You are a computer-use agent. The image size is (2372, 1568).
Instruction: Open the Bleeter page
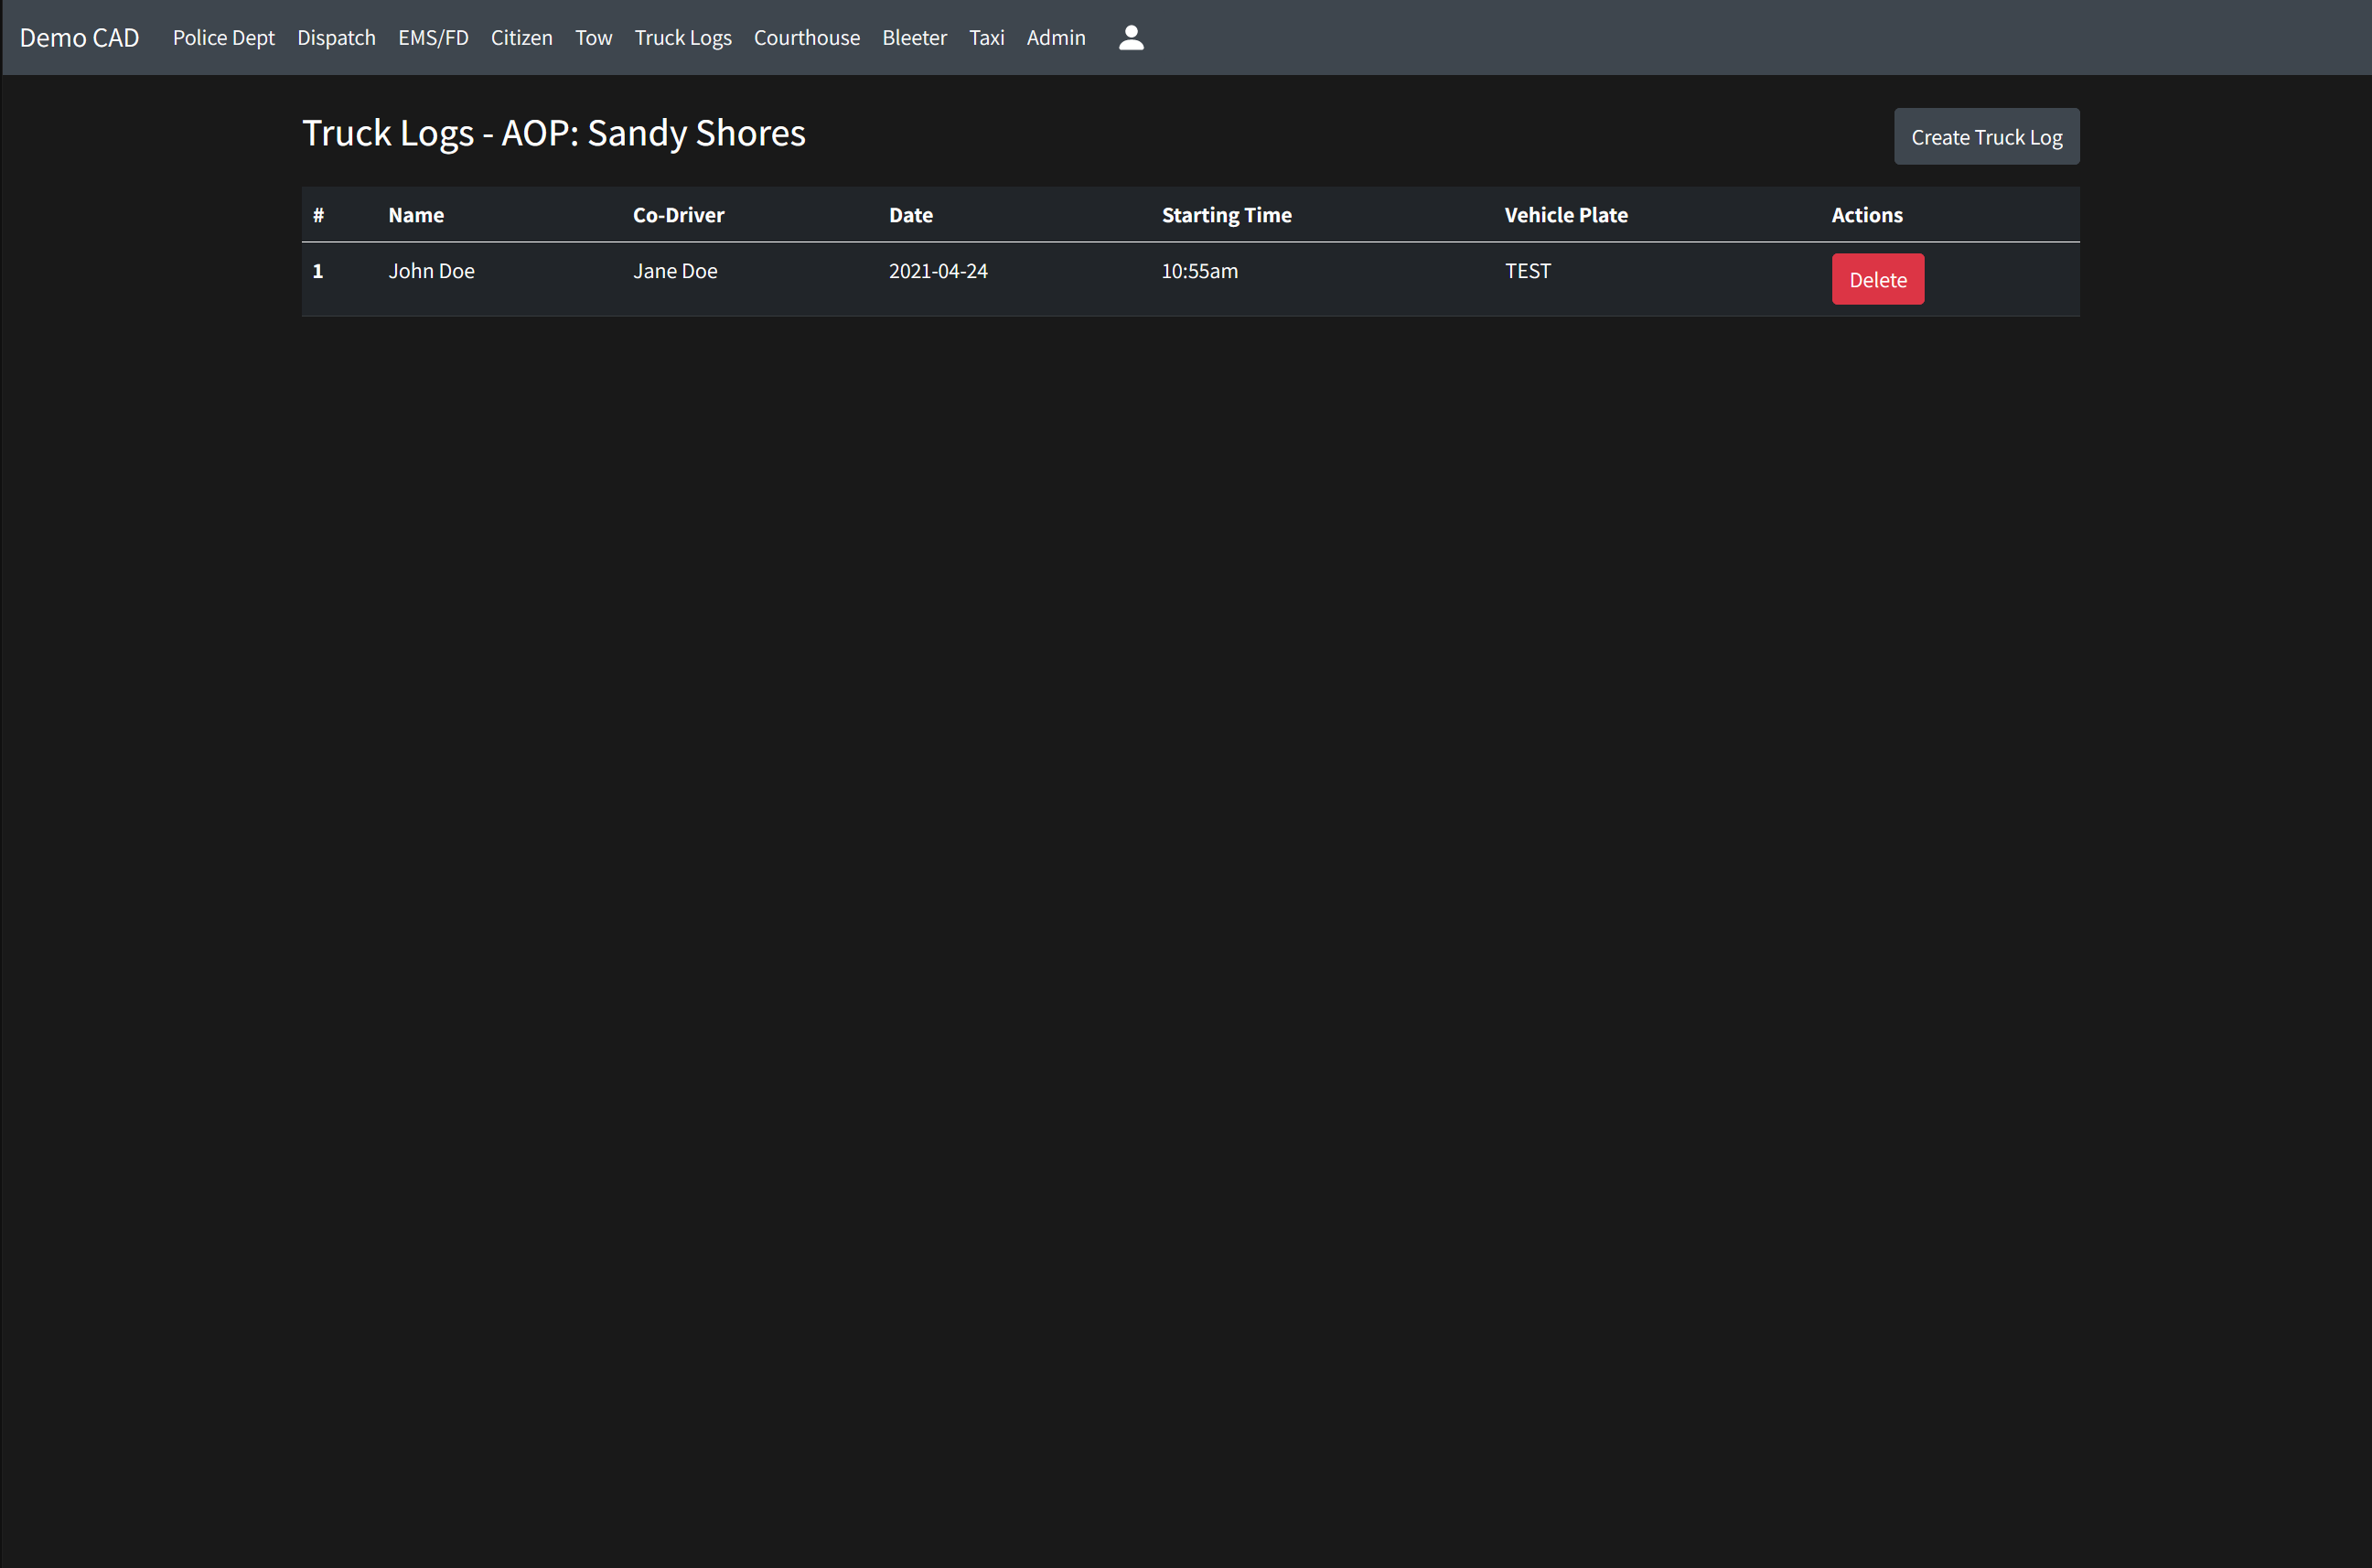pos(914,38)
